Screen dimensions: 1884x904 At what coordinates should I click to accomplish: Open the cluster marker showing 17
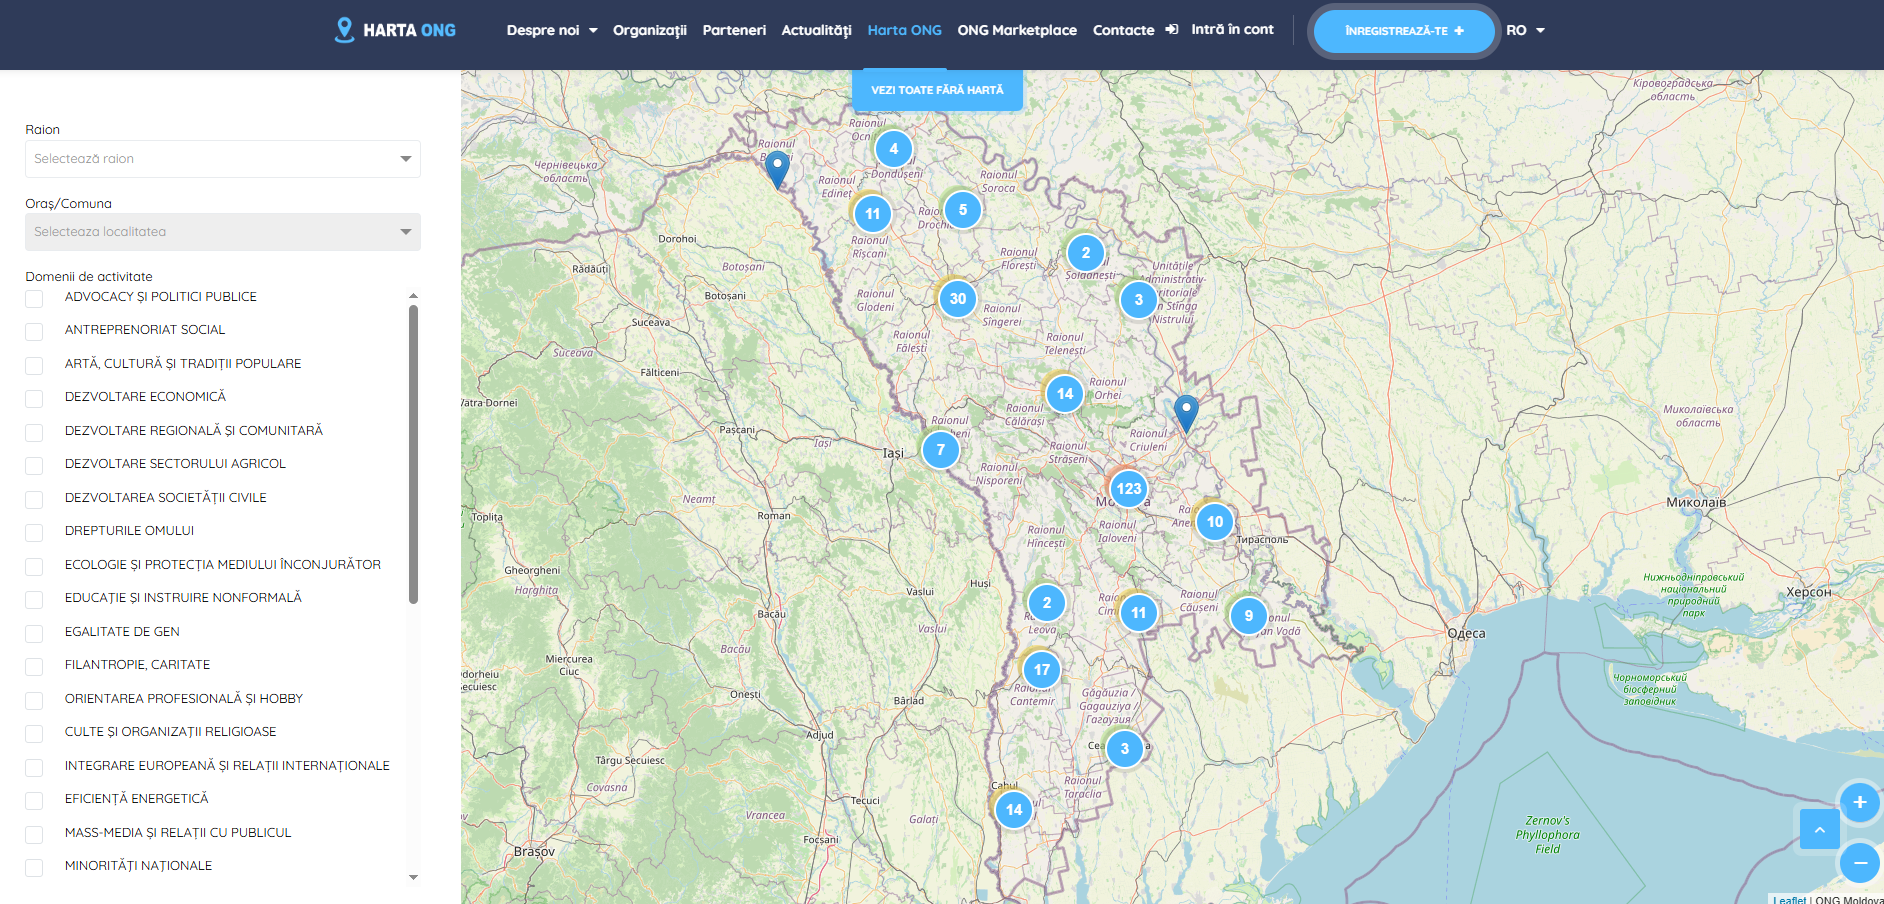pyautogui.click(x=1042, y=670)
